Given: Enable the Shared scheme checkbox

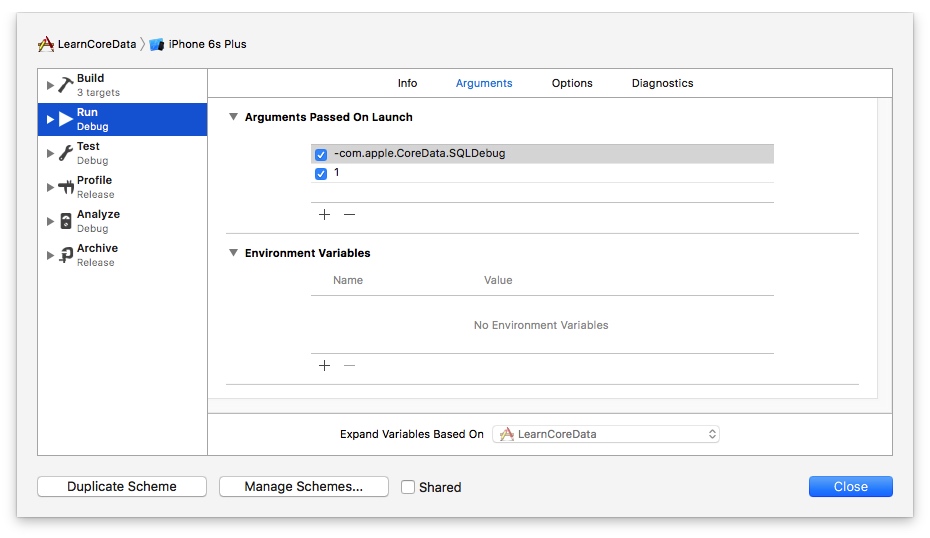Looking at the screenshot, I should click(408, 487).
